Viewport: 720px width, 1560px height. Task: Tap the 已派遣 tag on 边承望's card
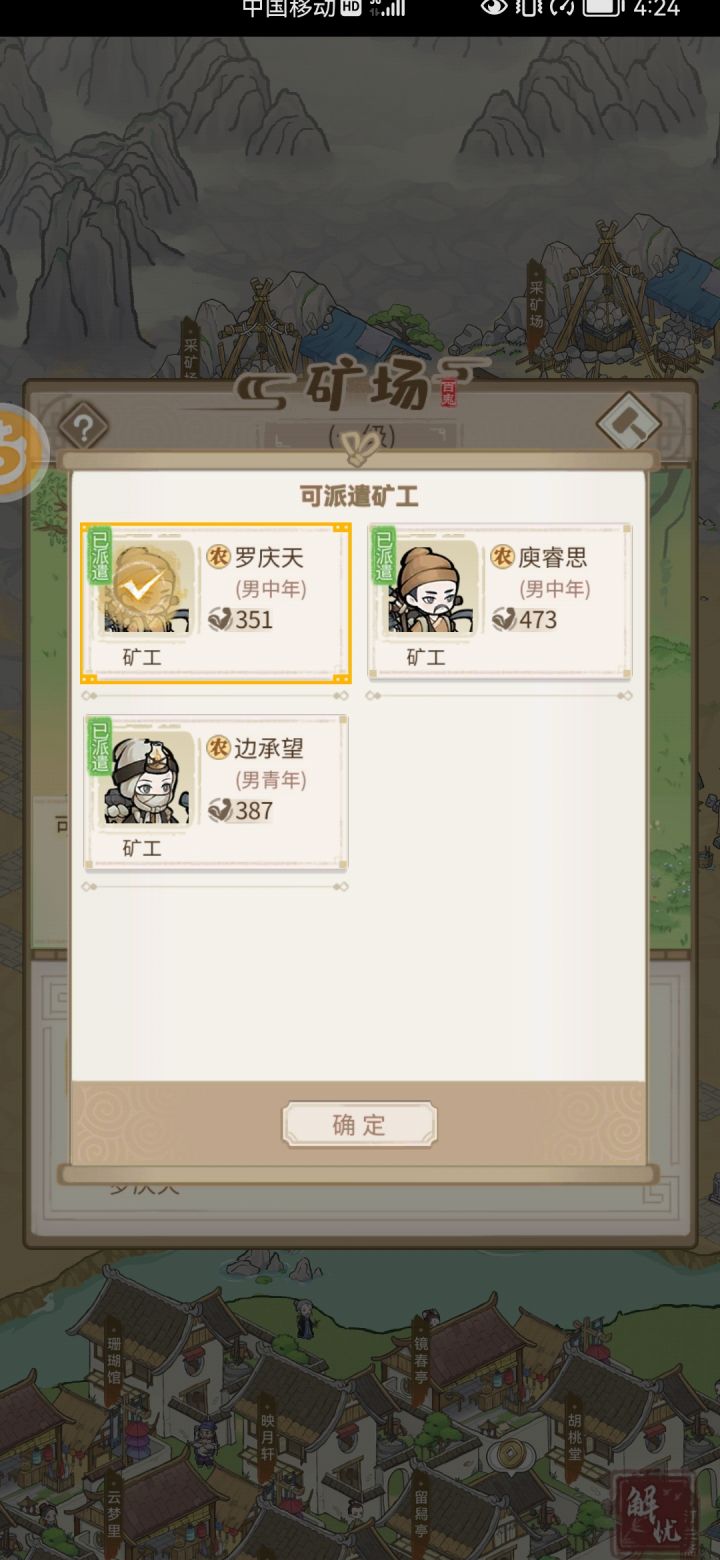click(100, 747)
